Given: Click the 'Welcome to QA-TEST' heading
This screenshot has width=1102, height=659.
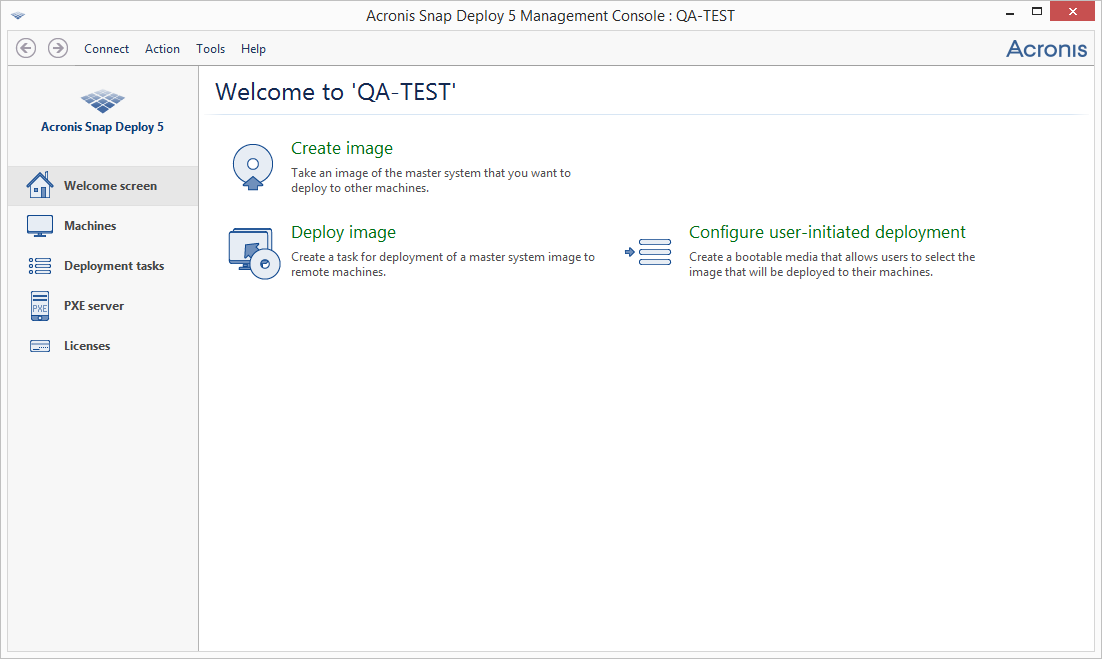Looking at the screenshot, I should [336, 92].
